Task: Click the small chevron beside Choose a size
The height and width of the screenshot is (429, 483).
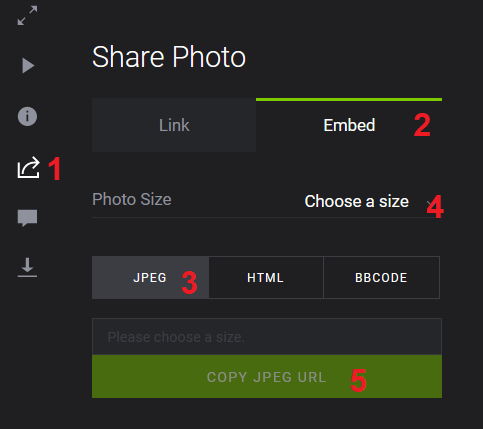Action: tap(429, 202)
